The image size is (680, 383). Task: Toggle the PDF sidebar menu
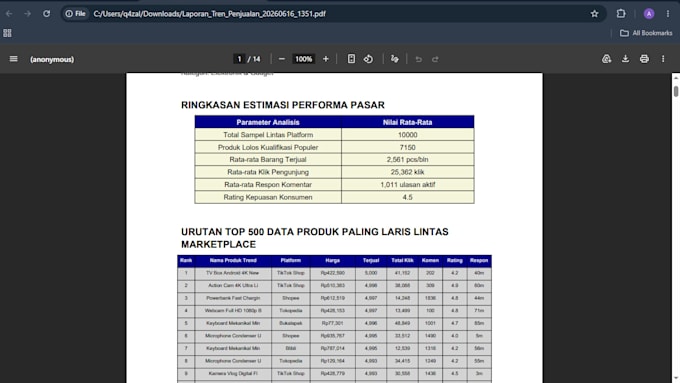13,59
